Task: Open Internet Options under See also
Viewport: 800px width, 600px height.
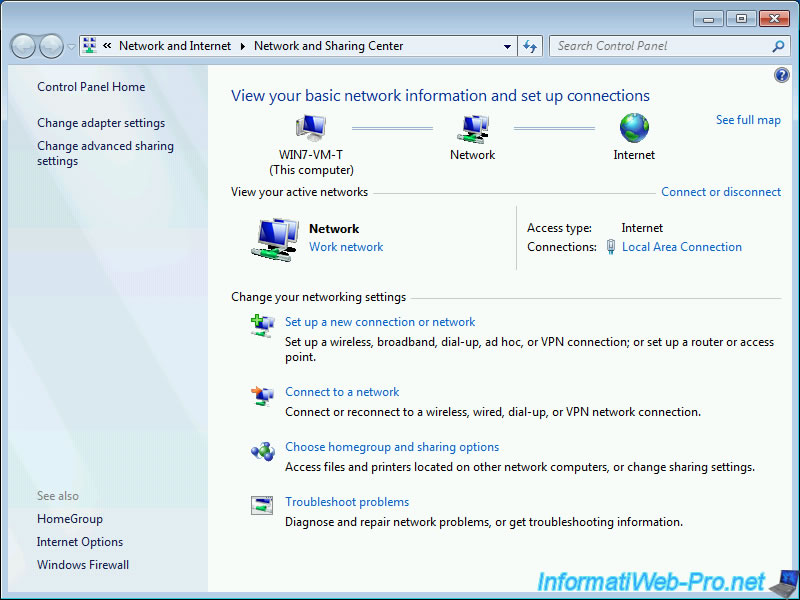Action: click(80, 542)
